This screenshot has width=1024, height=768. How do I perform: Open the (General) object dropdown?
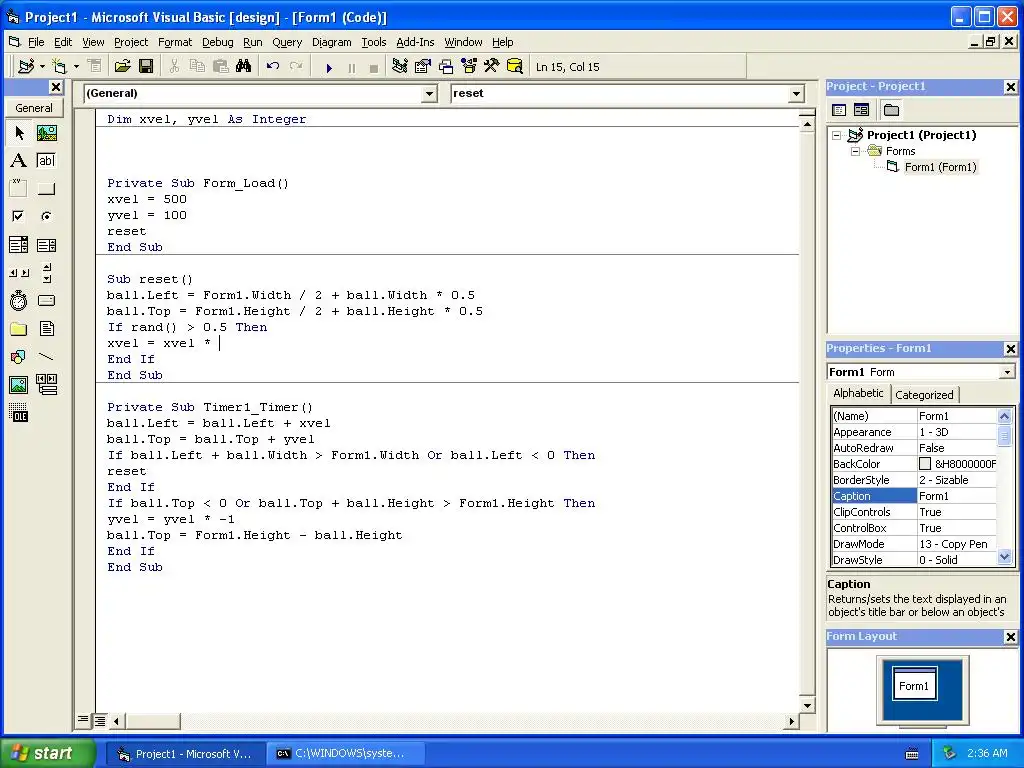[x=429, y=94]
